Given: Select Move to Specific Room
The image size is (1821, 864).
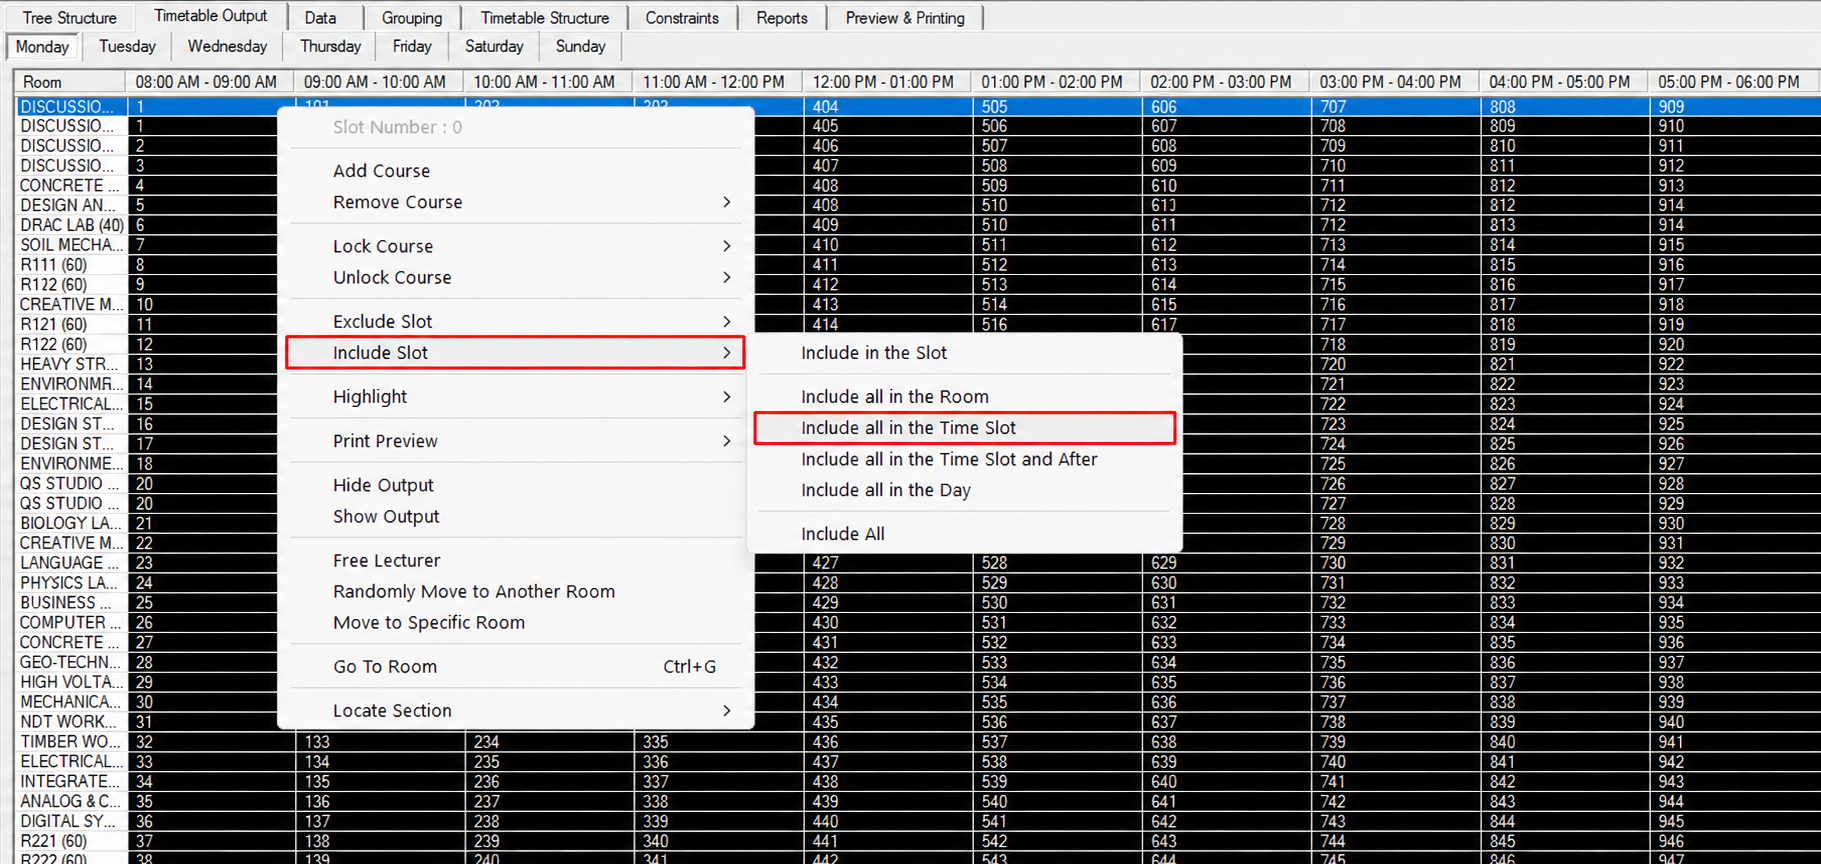Looking at the screenshot, I should pyautogui.click(x=515, y=622).
